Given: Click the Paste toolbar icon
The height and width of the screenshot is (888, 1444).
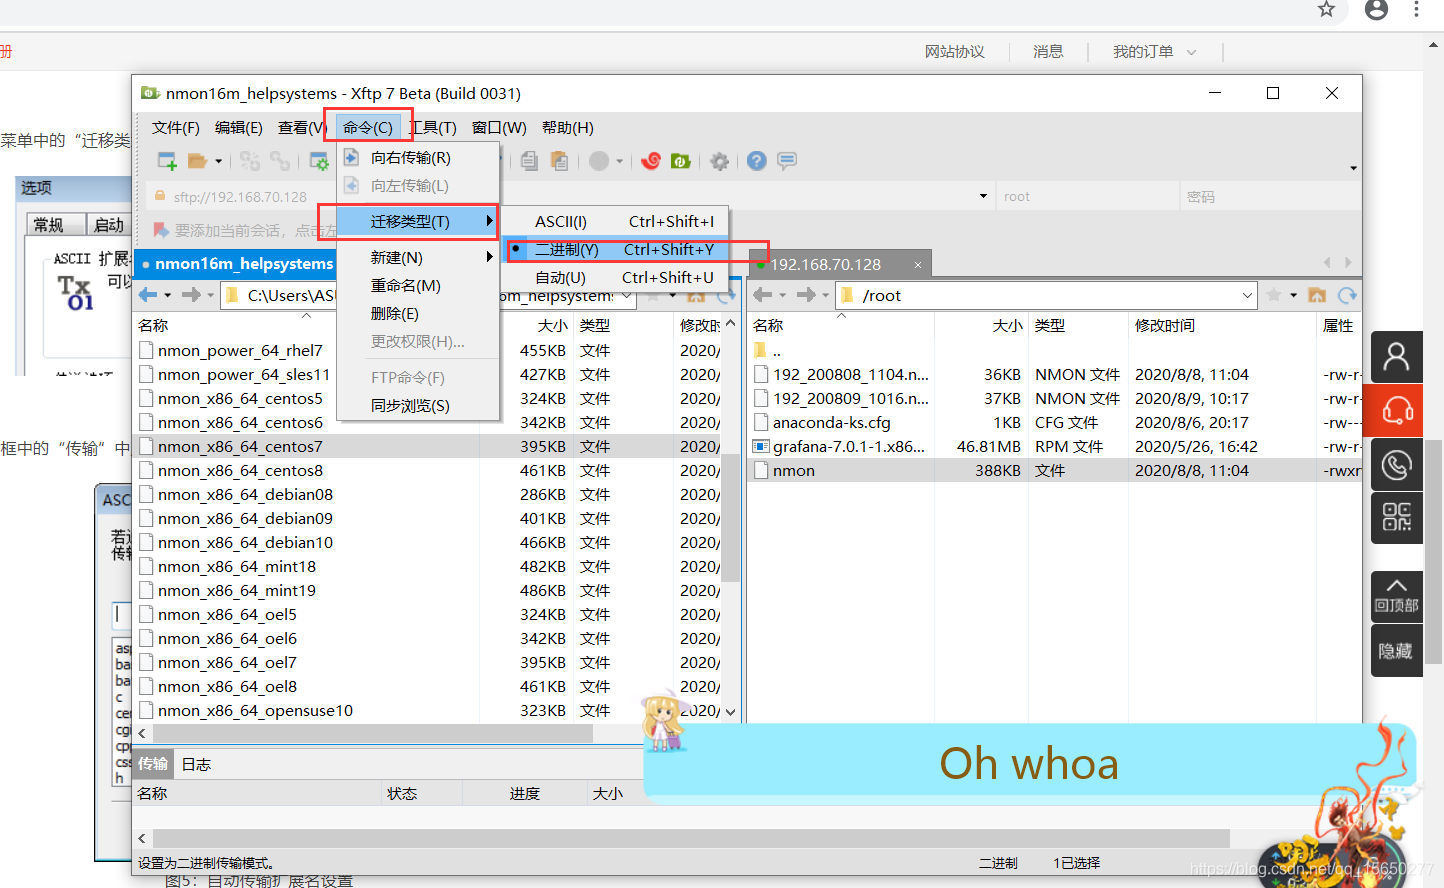Looking at the screenshot, I should (x=559, y=161).
